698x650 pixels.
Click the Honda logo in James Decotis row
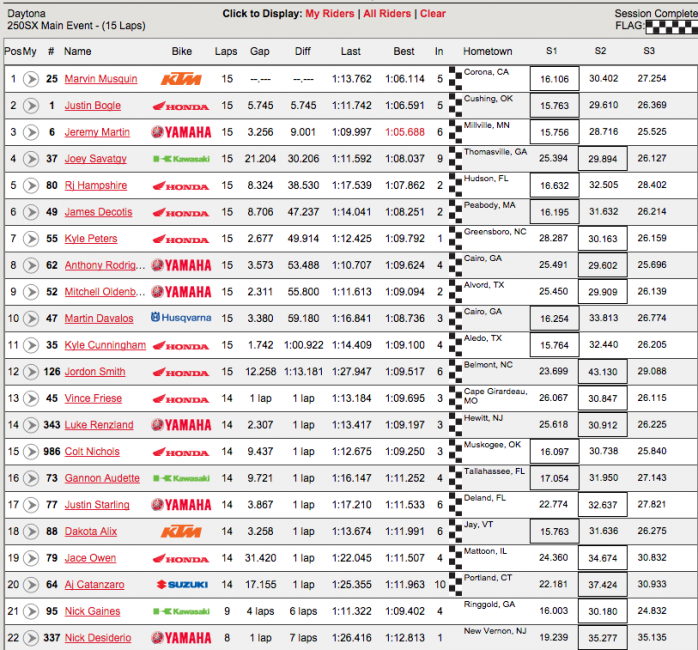point(181,213)
